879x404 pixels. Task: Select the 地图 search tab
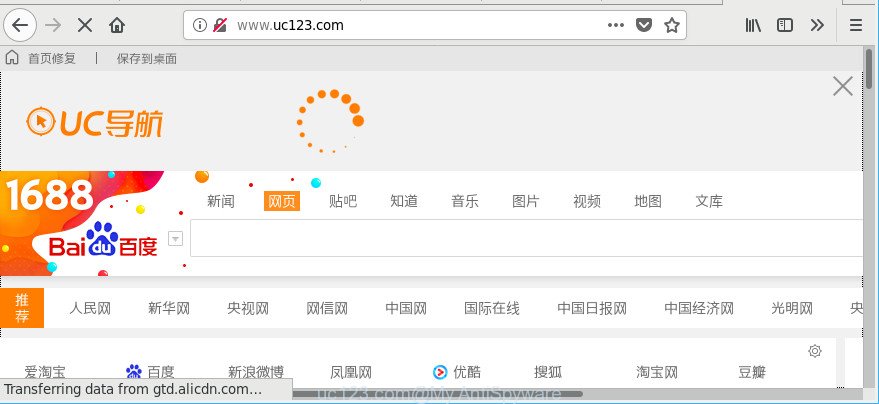click(648, 201)
